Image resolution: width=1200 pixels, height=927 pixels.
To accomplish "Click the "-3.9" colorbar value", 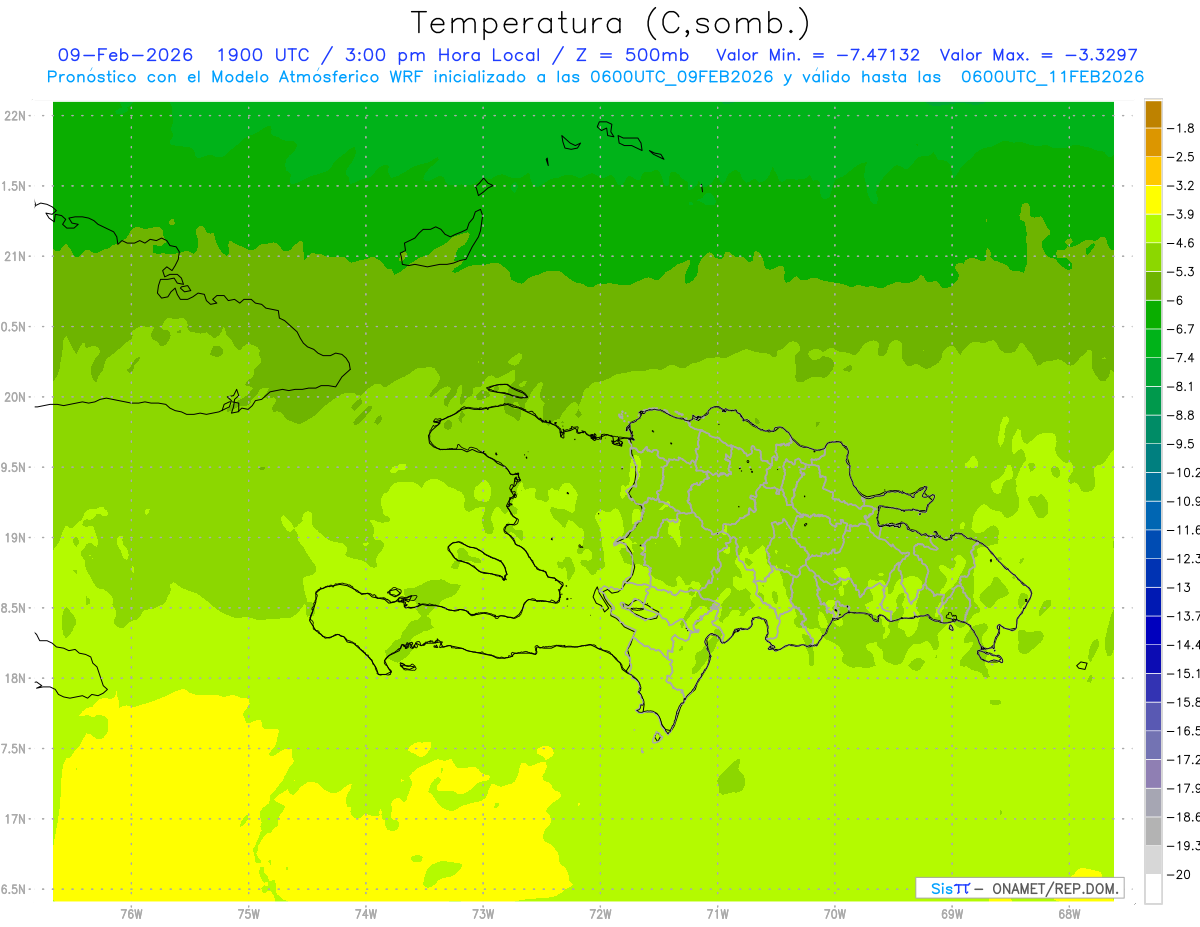I will coord(1182,214).
